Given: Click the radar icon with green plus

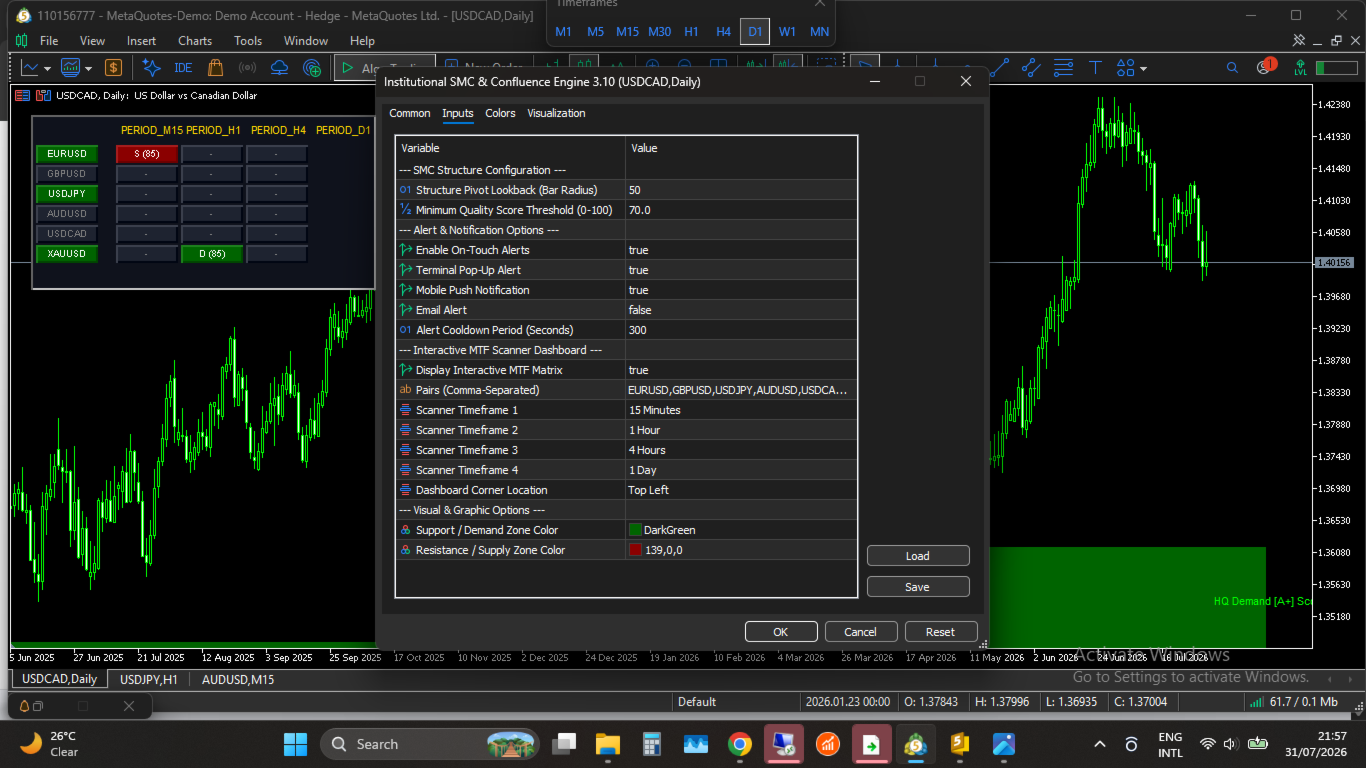Looking at the screenshot, I should (x=312, y=68).
